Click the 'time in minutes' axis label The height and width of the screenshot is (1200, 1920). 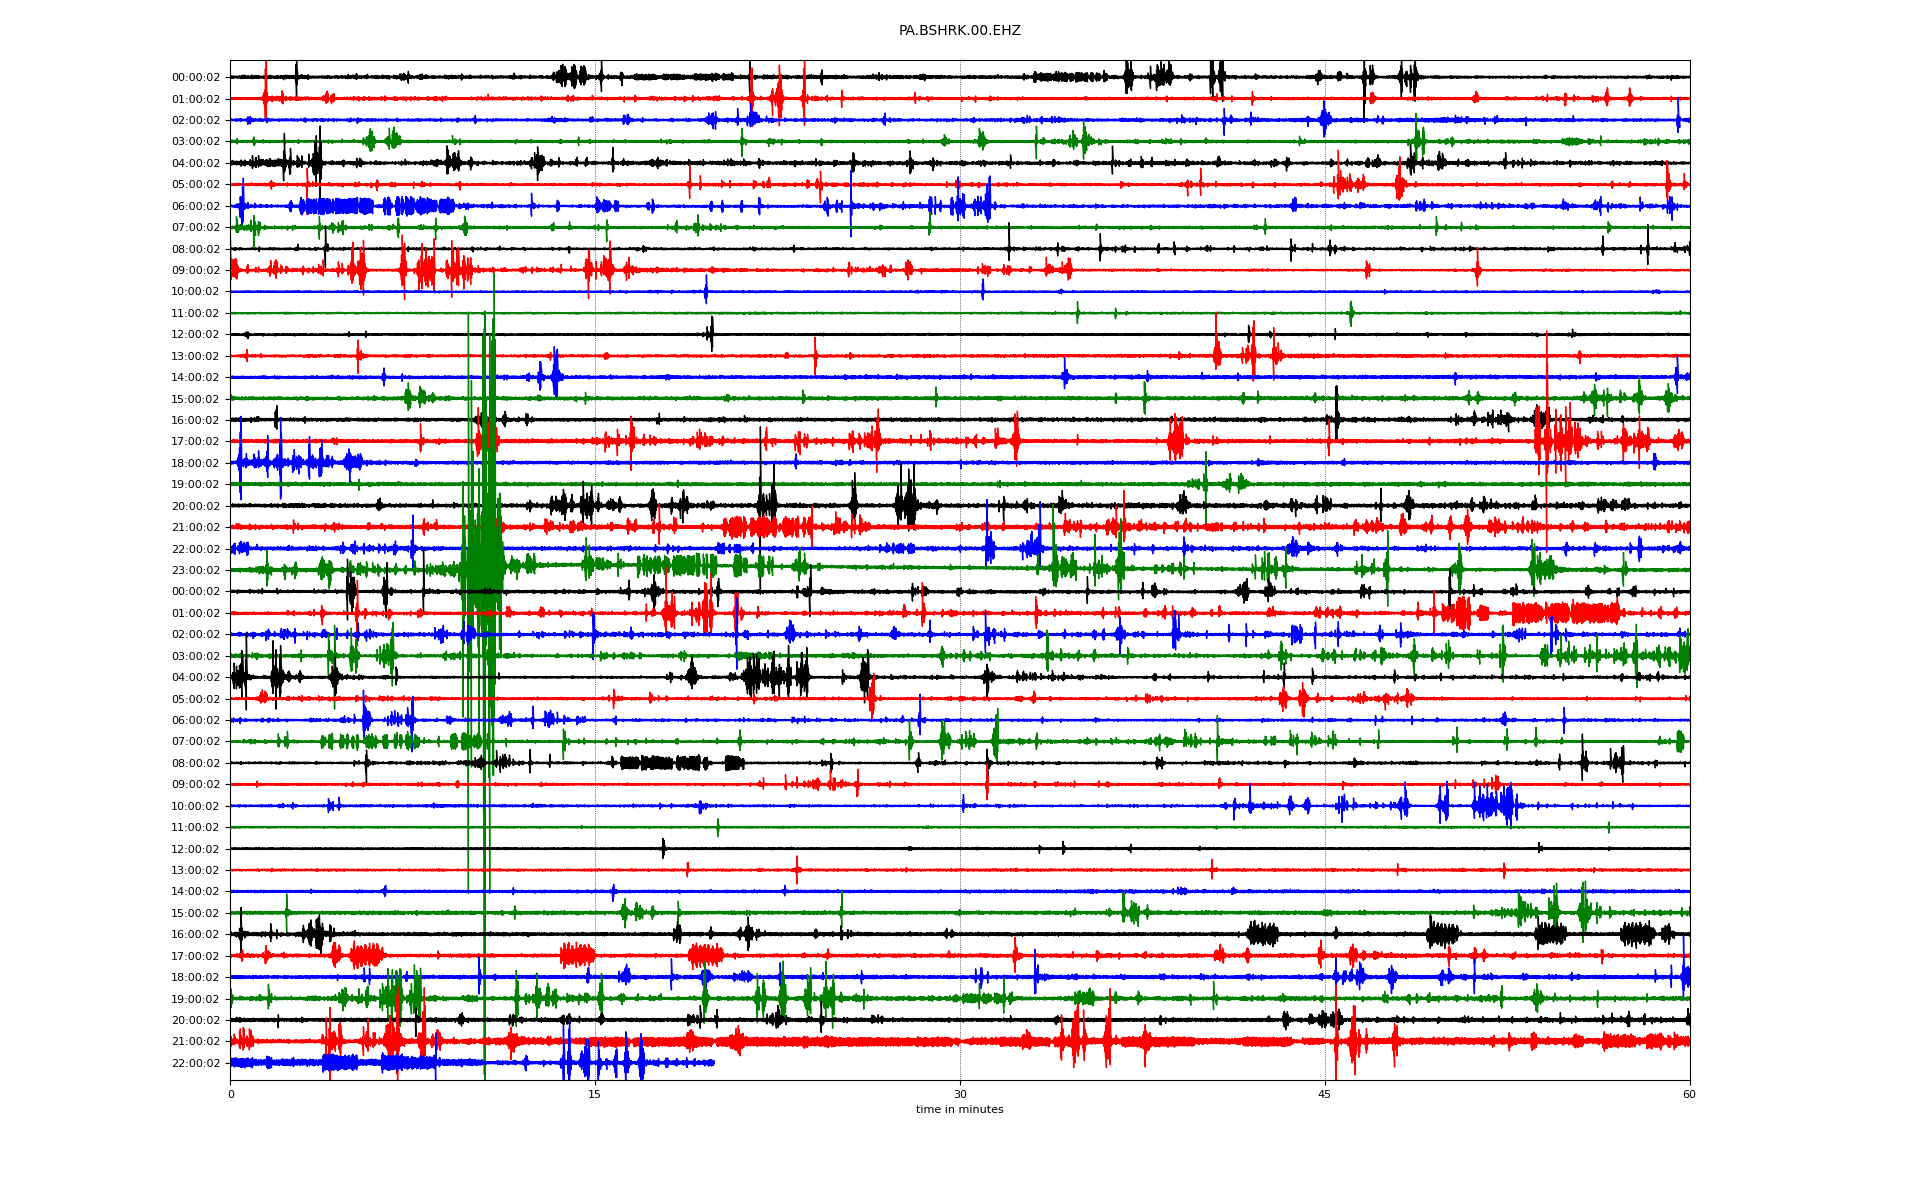click(959, 1109)
